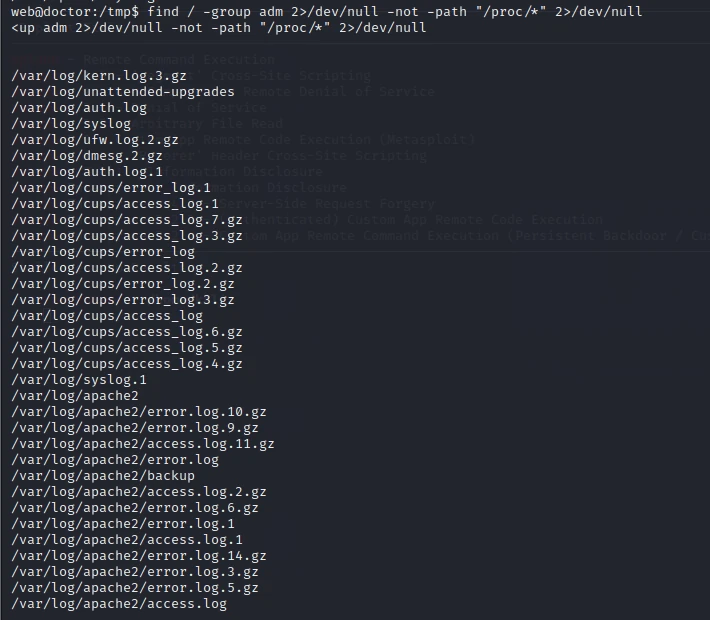Click the /var/log/apache2/backup path
This screenshot has width=710, height=620.
[103, 476]
